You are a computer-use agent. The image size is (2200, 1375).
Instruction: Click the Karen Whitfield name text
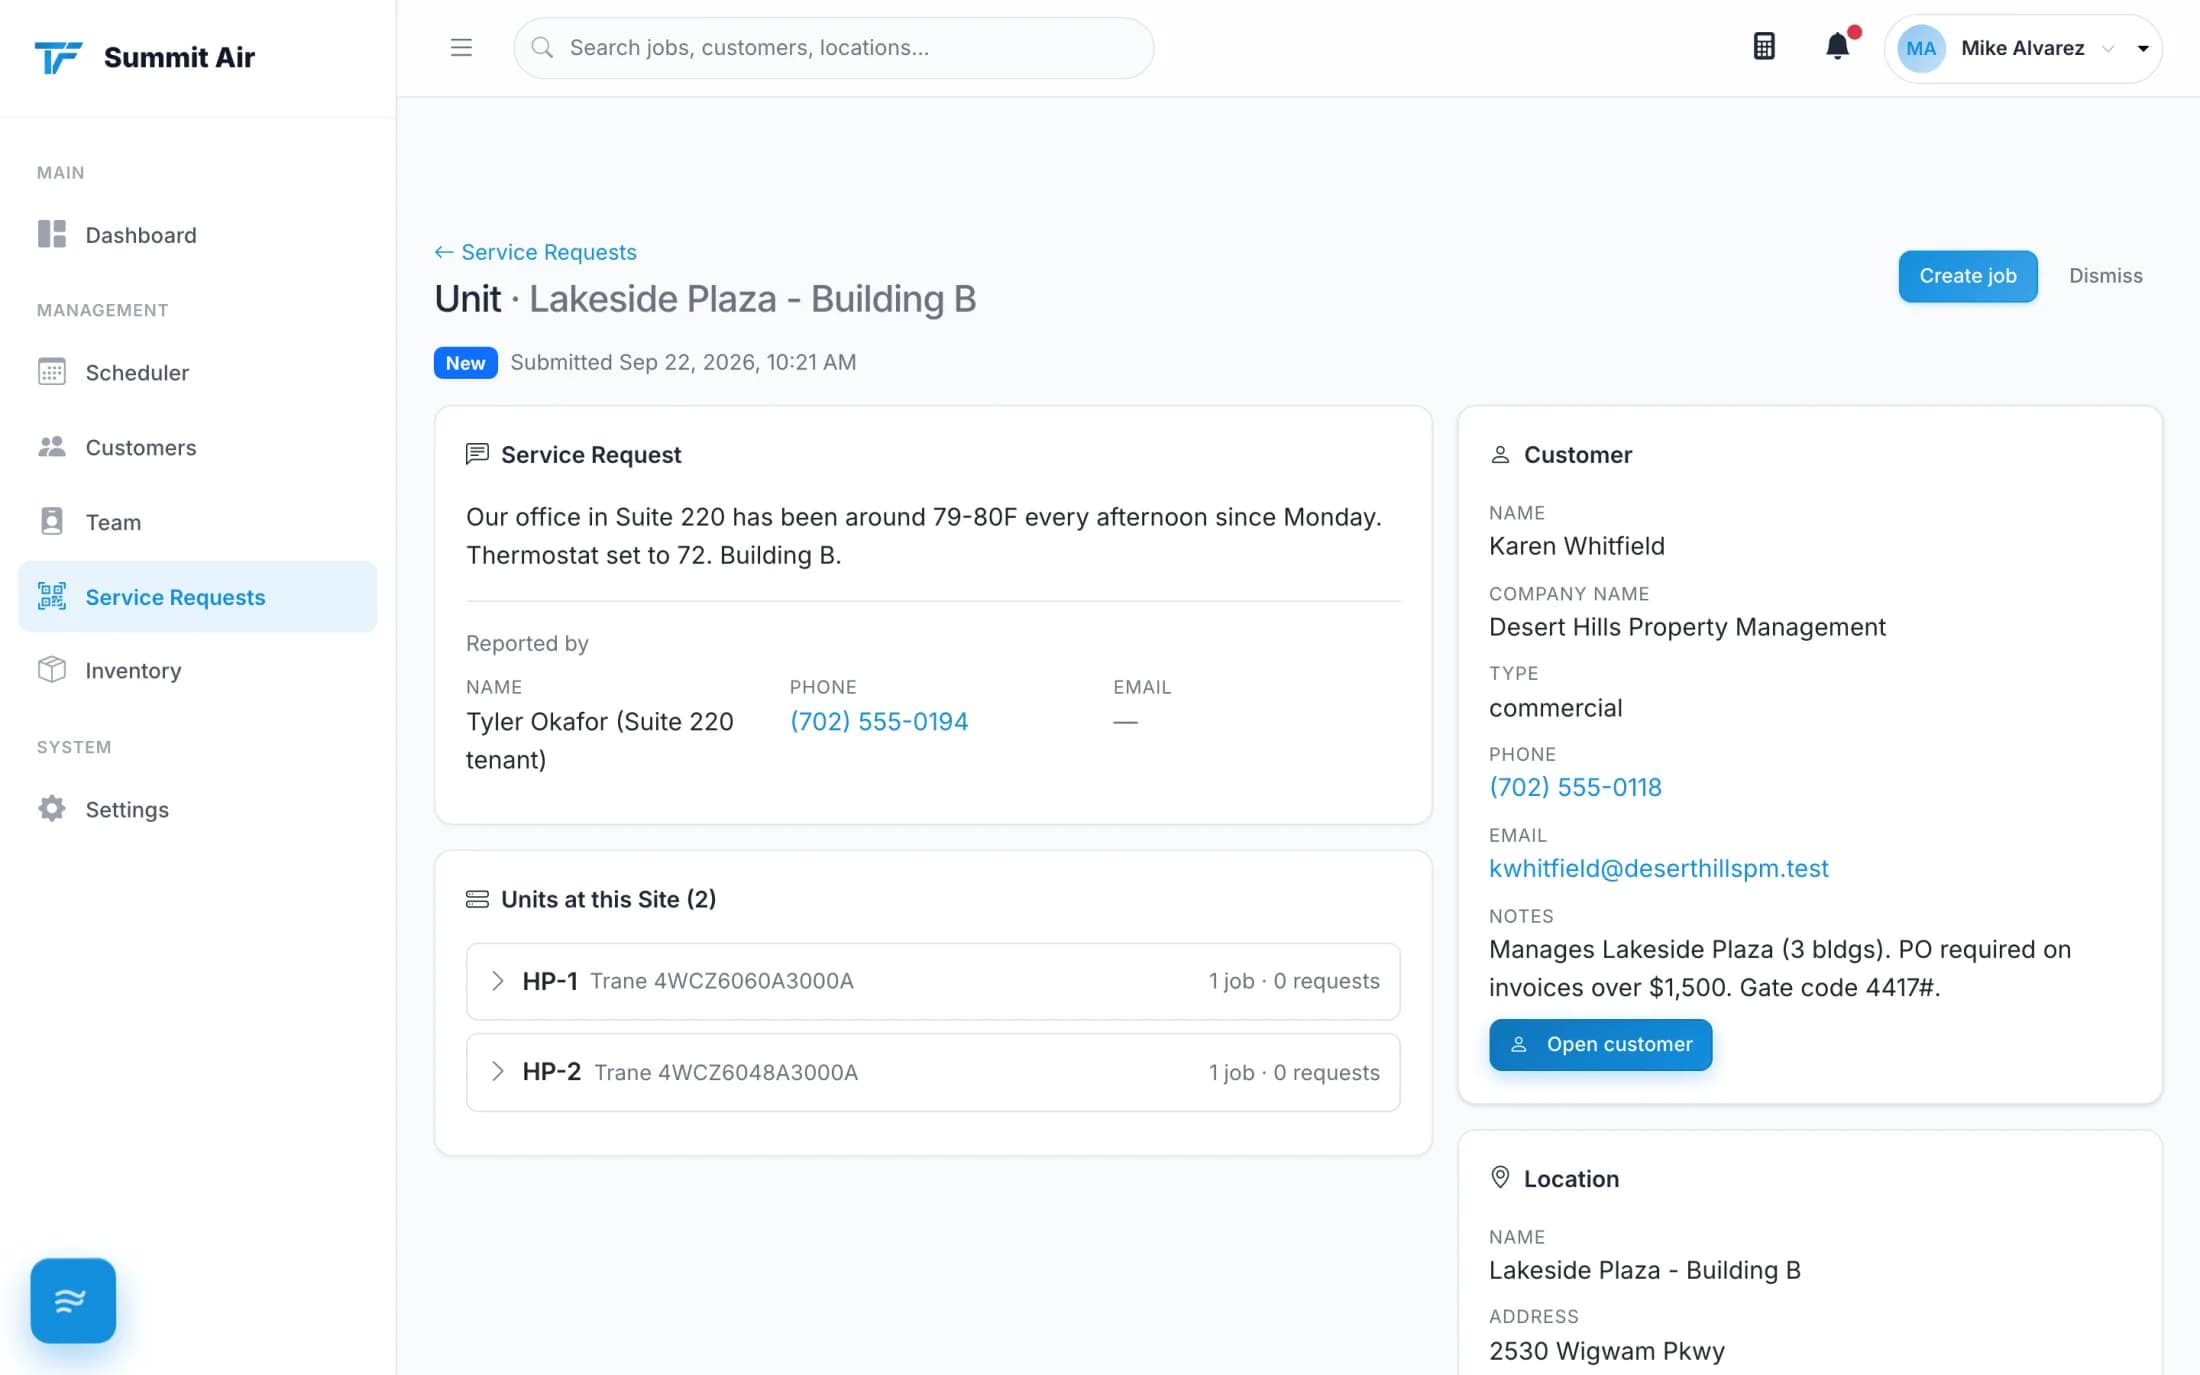pos(1576,546)
